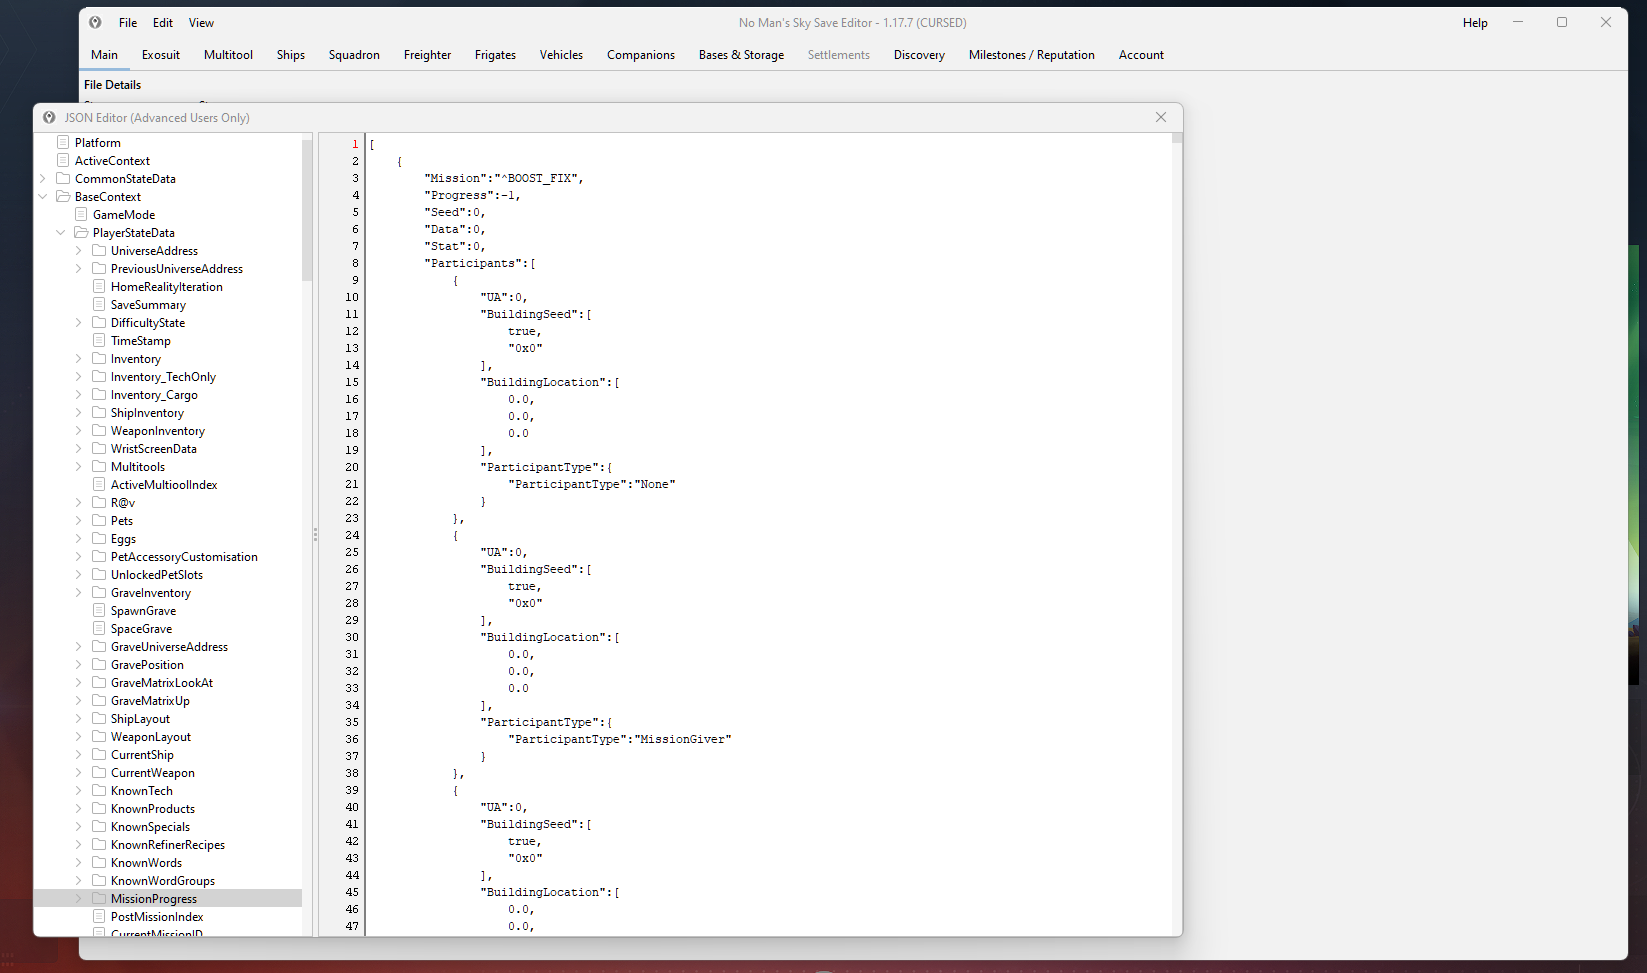This screenshot has width=1647, height=973.
Task: Click the ActiveMultioolIndex file icon
Action: 99,484
